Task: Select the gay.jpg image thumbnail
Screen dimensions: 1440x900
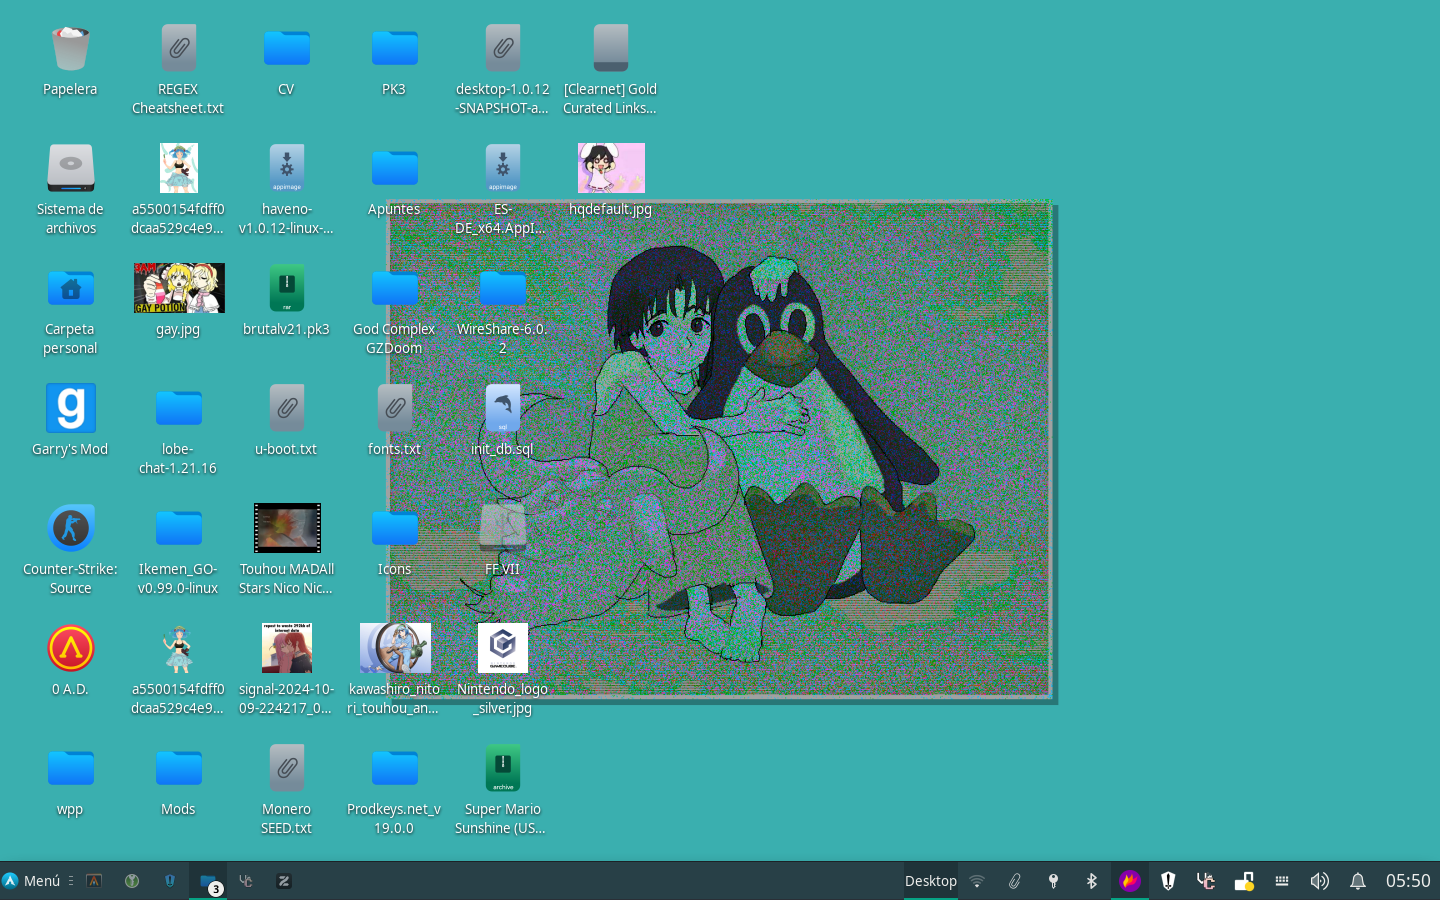Action: point(179,288)
